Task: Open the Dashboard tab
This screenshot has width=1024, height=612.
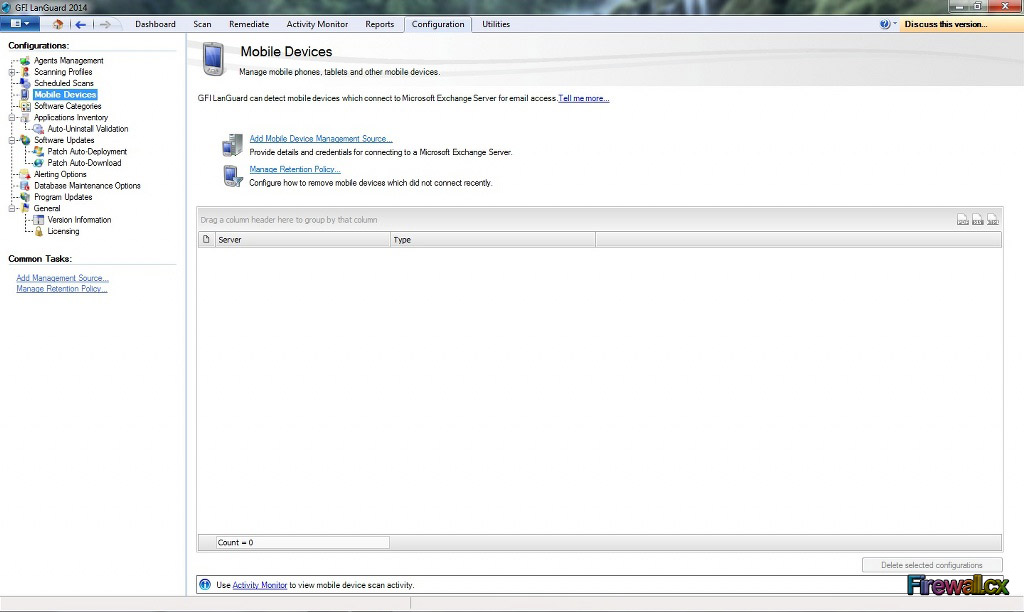Action: [155, 24]
